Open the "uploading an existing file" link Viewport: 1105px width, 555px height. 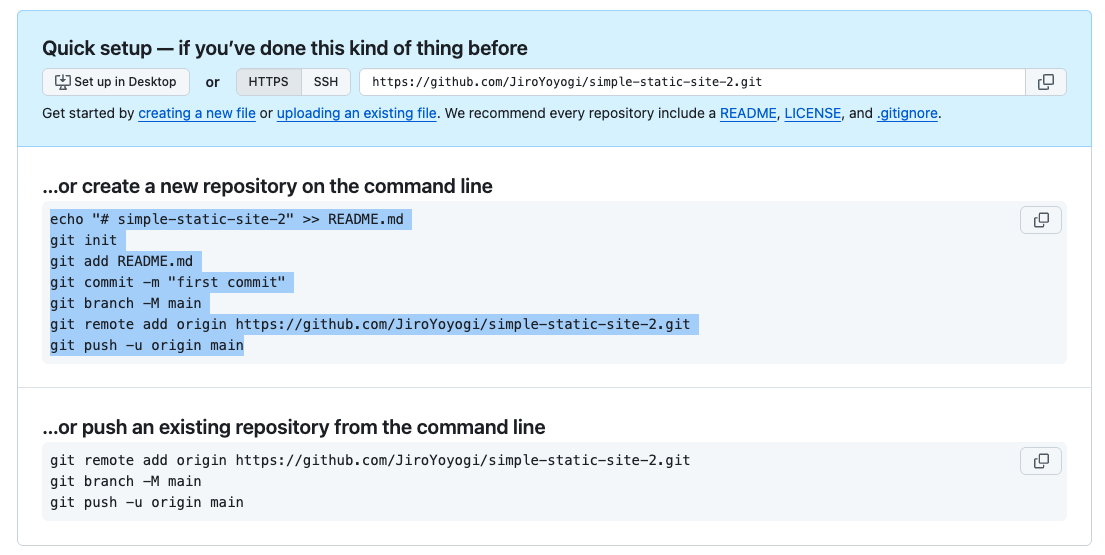356,114
